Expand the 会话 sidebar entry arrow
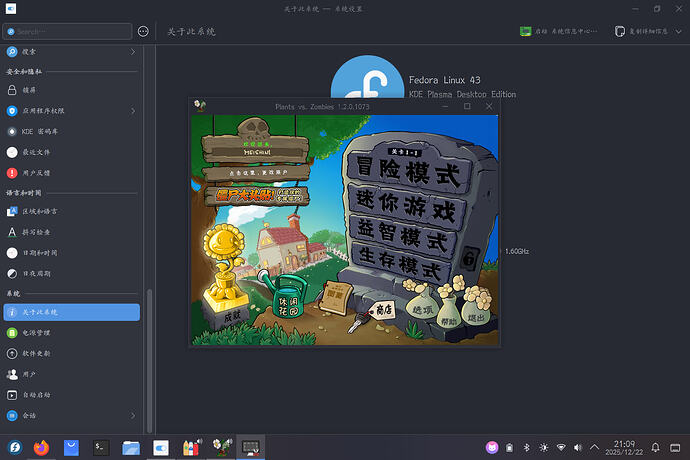Image resolution: width=690 pixels, height=460 pixels. [x=133, y=415]
